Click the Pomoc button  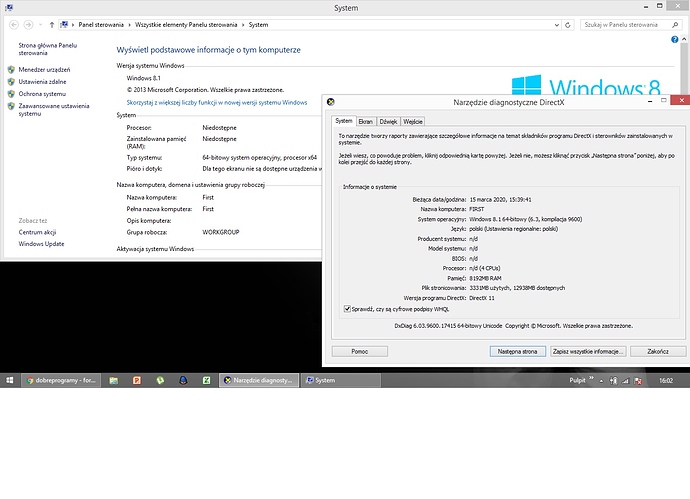[x=360, y=352]
